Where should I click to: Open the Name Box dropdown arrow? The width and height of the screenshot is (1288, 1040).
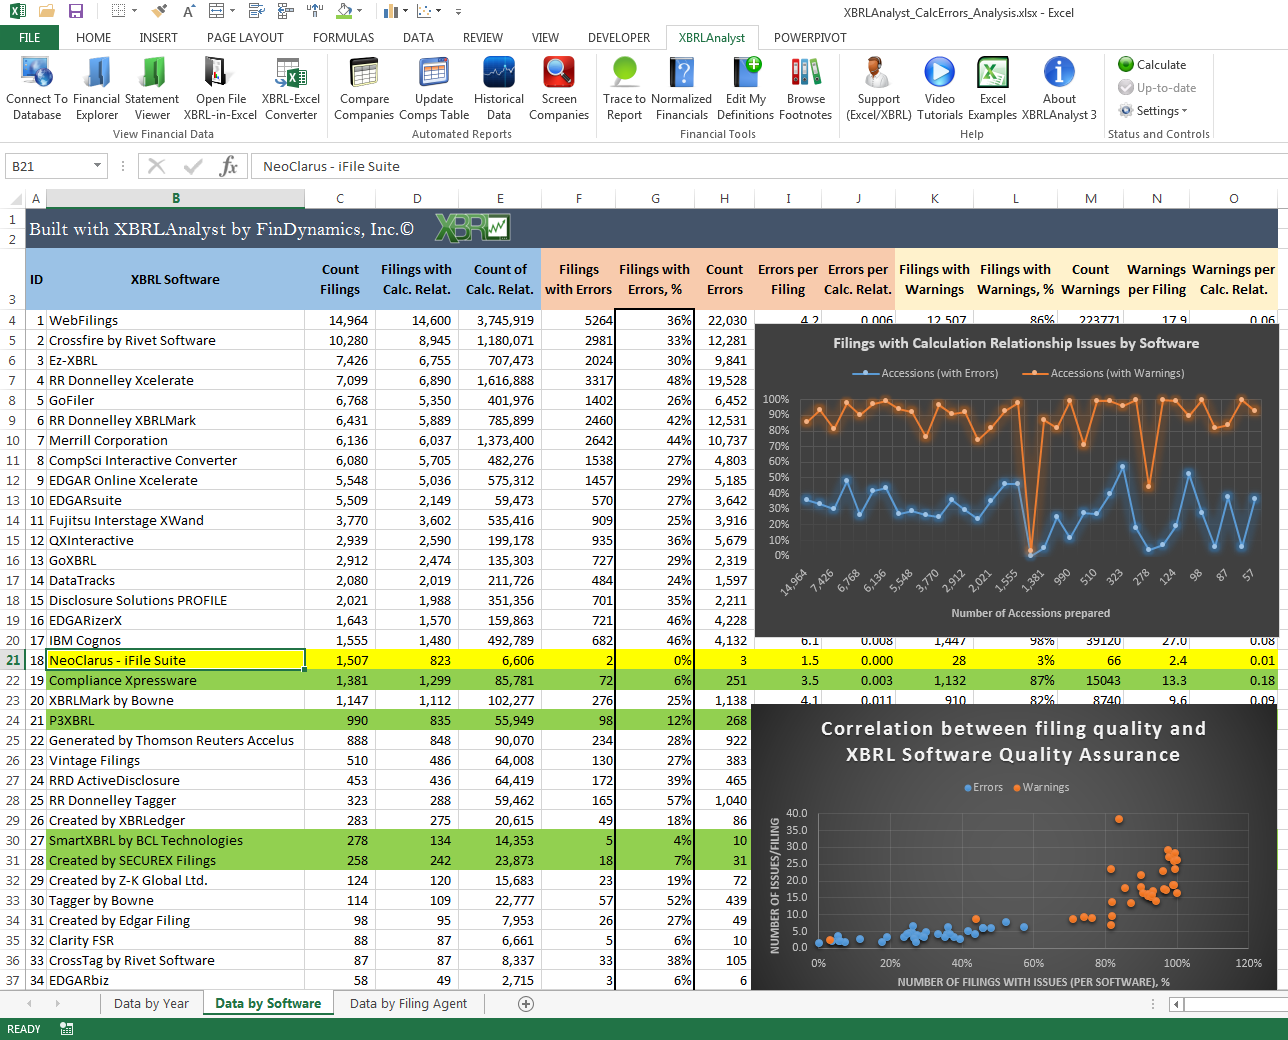pos(97,166)
